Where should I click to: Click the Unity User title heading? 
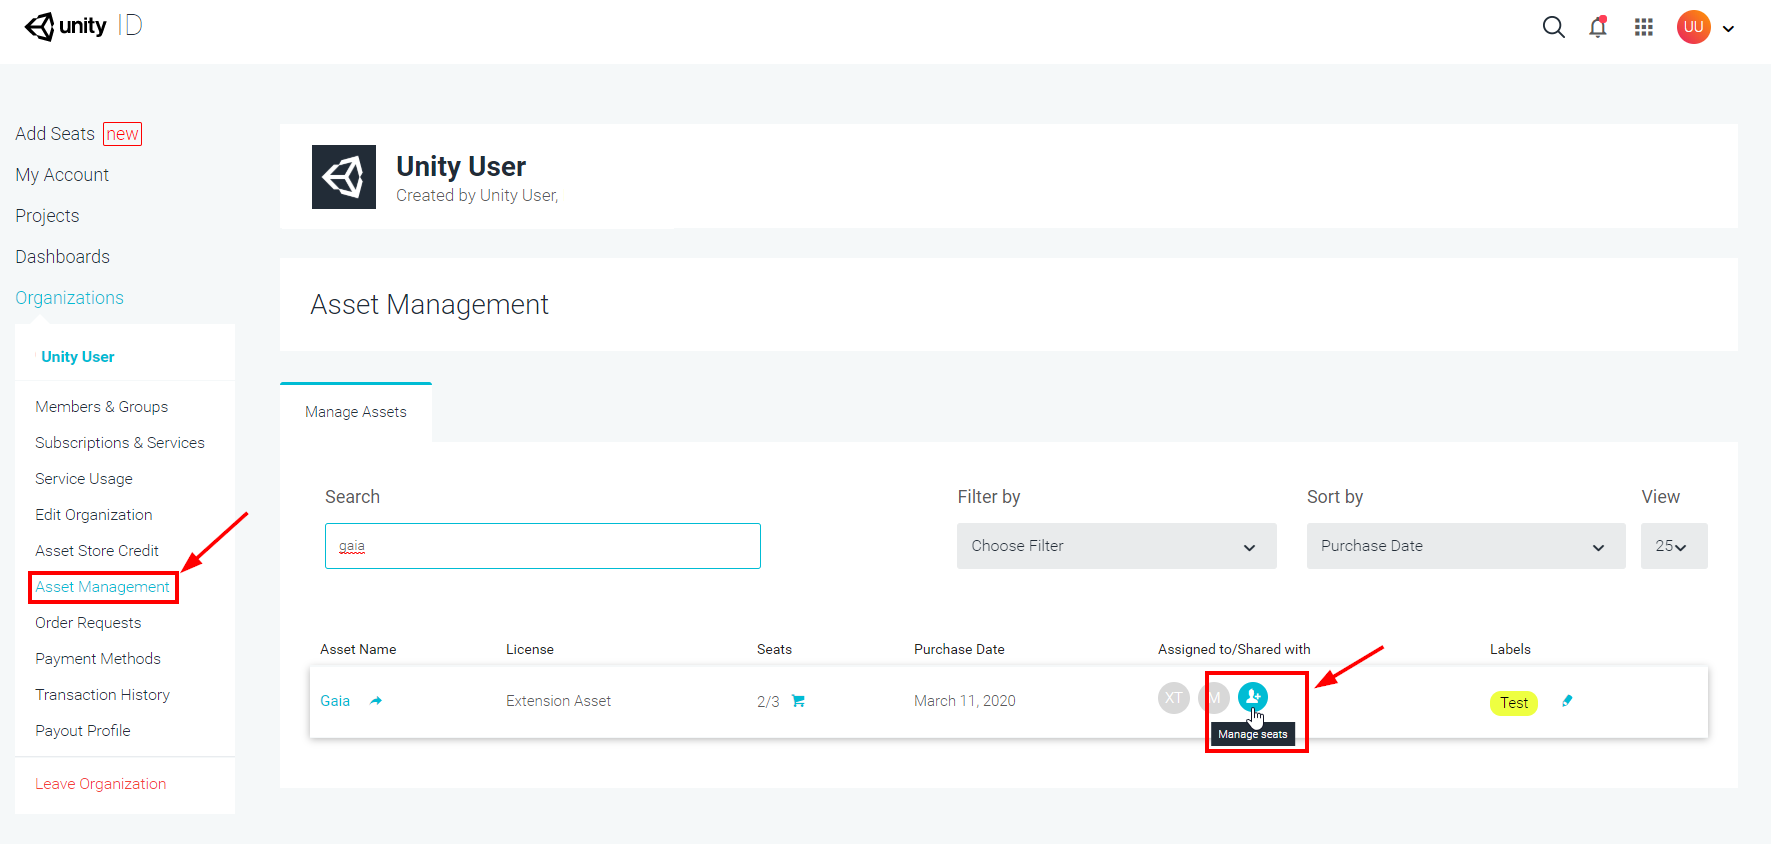461,166
